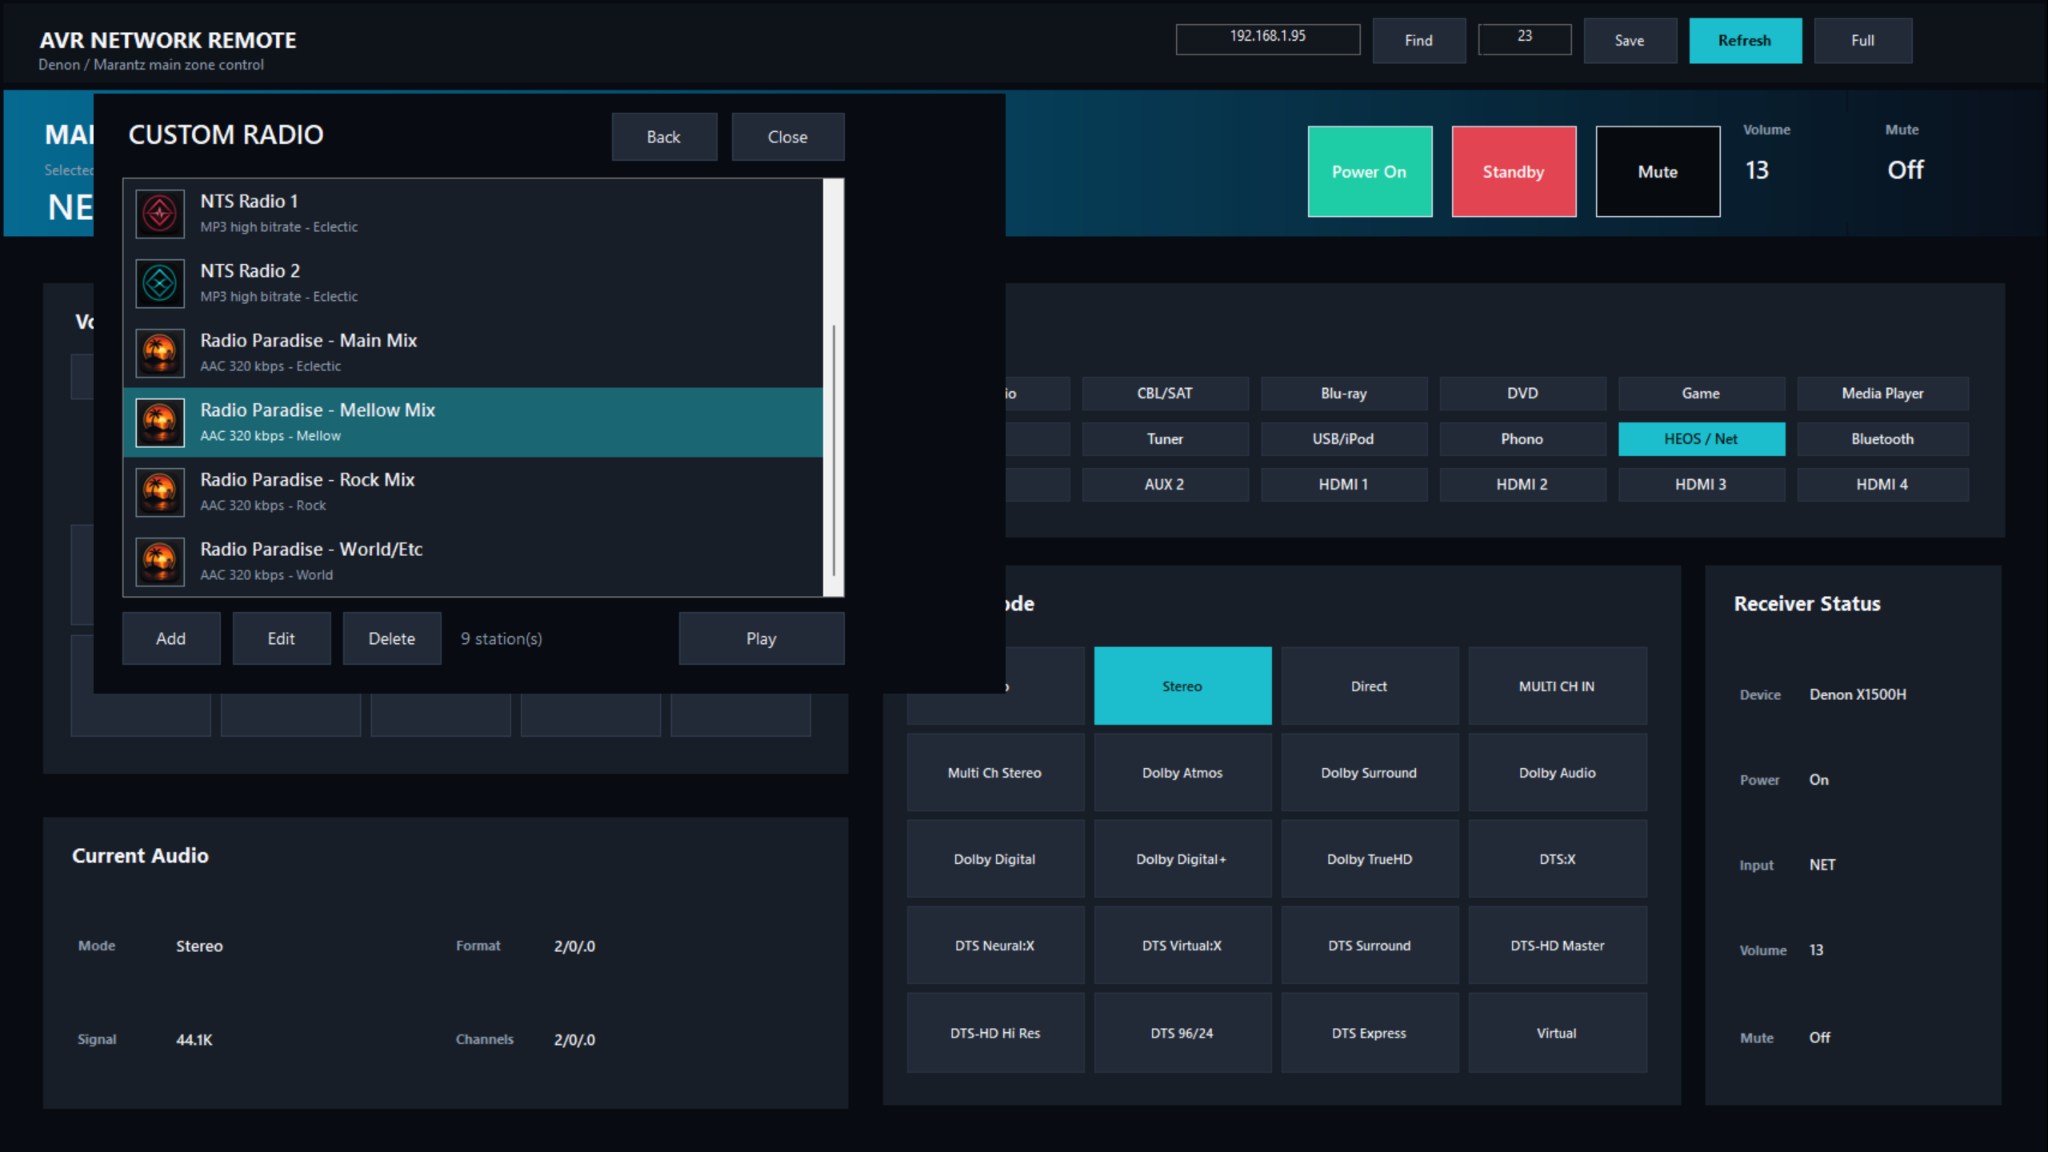Choose the Virtual sound mode

coord(1558,1033)
